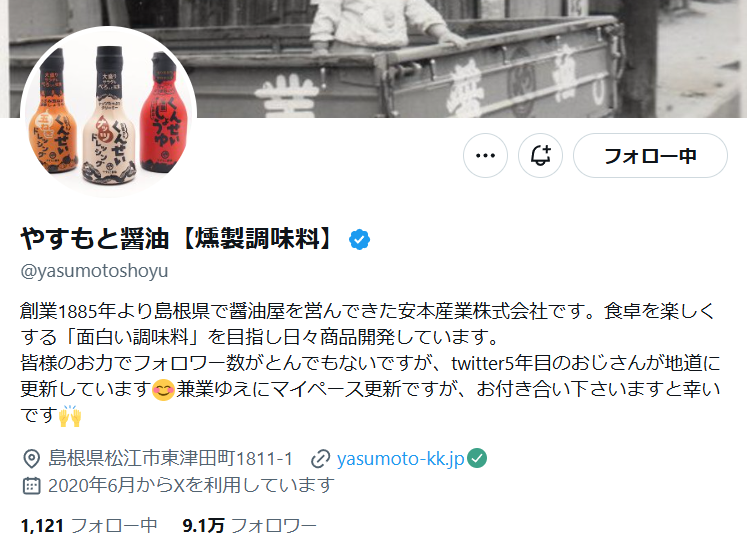This screenshot has height=542, width=747.
Task: Click the 2020年6月からXを利用しています join date
Action: click(x=191, y=486)
